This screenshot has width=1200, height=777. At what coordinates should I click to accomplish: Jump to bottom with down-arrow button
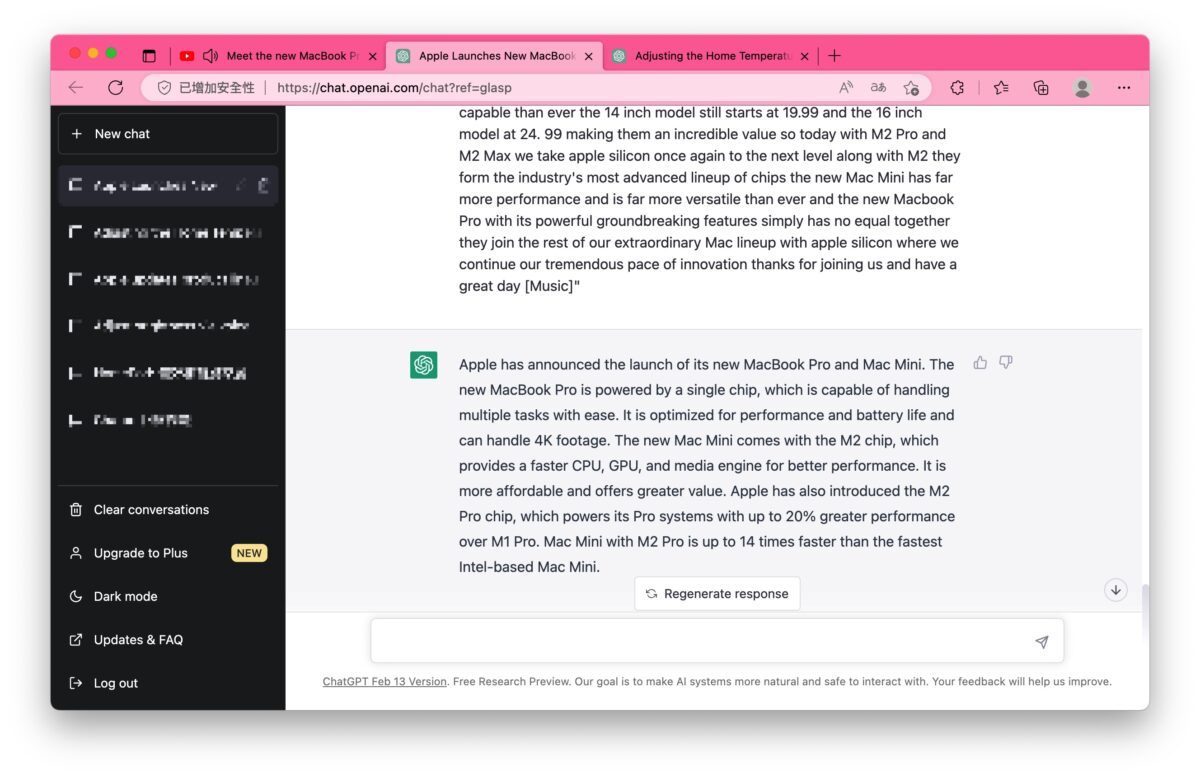[x=1116, y=590]
